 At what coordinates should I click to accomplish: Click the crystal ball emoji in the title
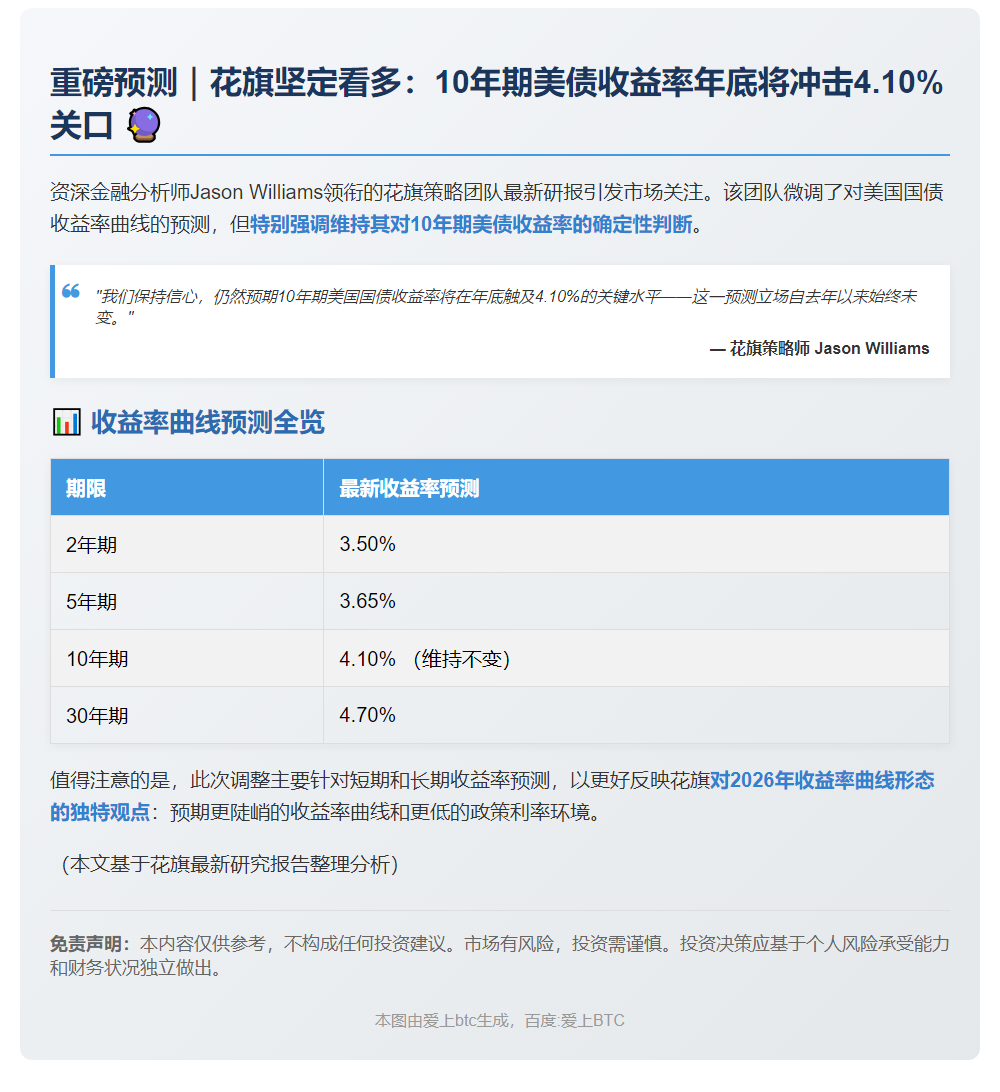pos(144,126)
